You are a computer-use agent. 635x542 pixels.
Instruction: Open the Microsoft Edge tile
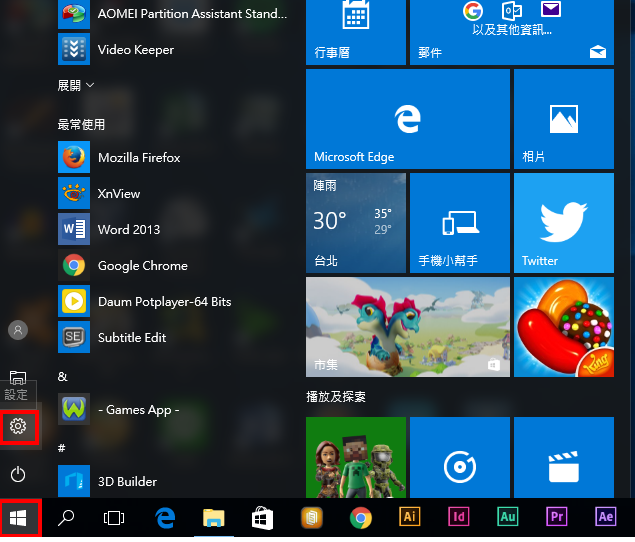[408, 119]
